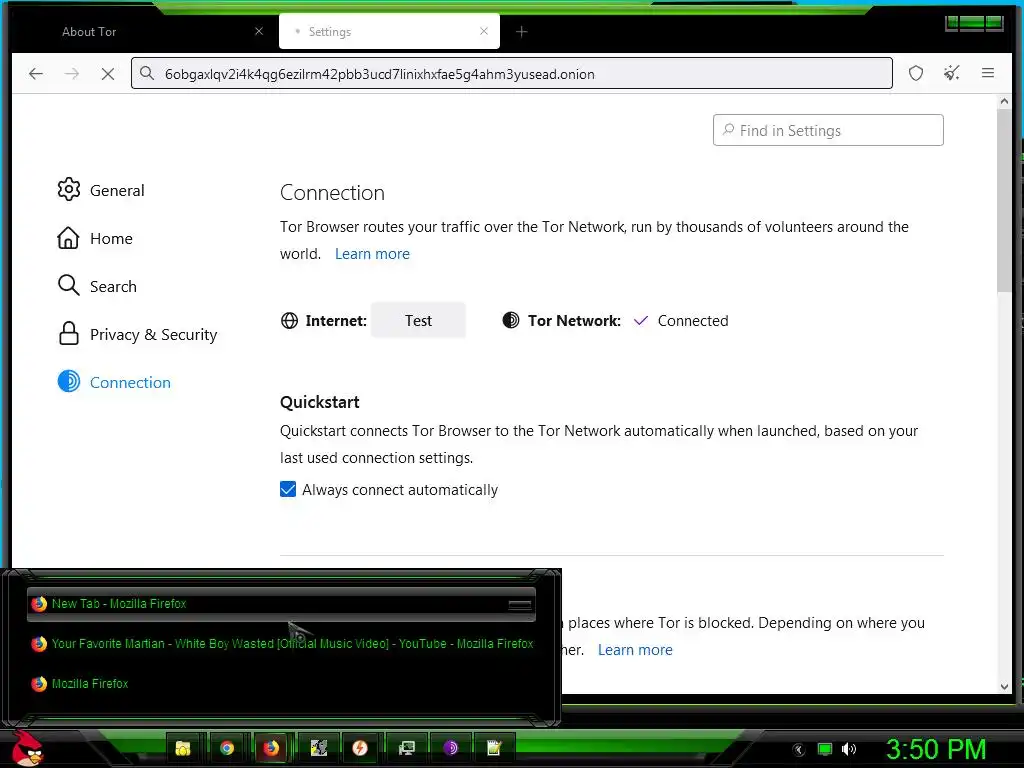Open Search settings category
Screen dimensions: 1024x768
click(x=97, y=286)
